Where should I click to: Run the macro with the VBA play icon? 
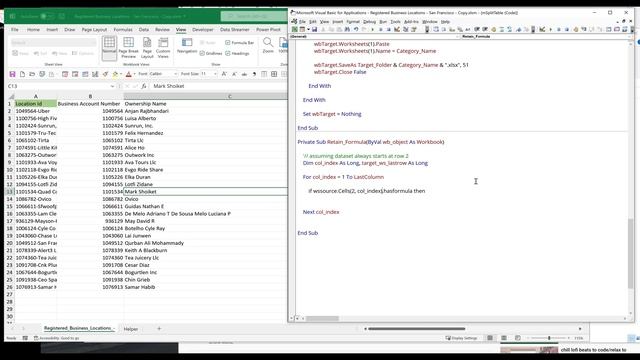372,29
